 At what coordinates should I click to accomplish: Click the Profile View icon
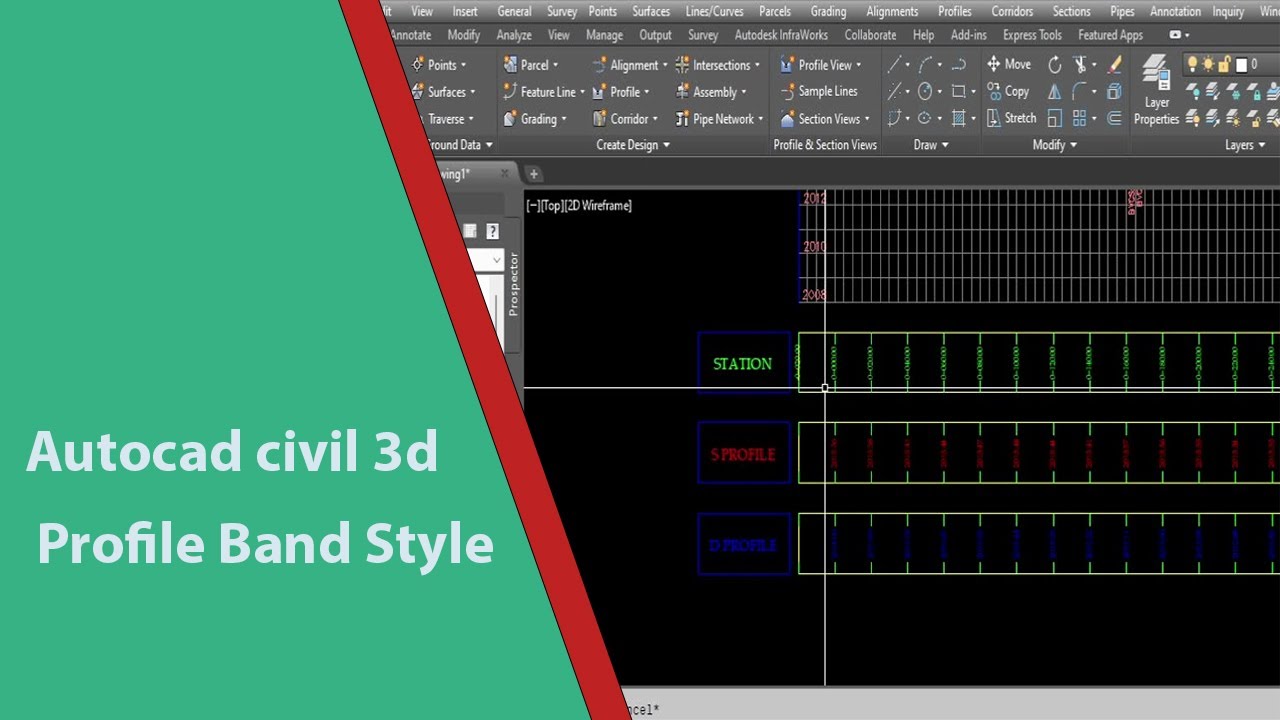click(788, 65)
